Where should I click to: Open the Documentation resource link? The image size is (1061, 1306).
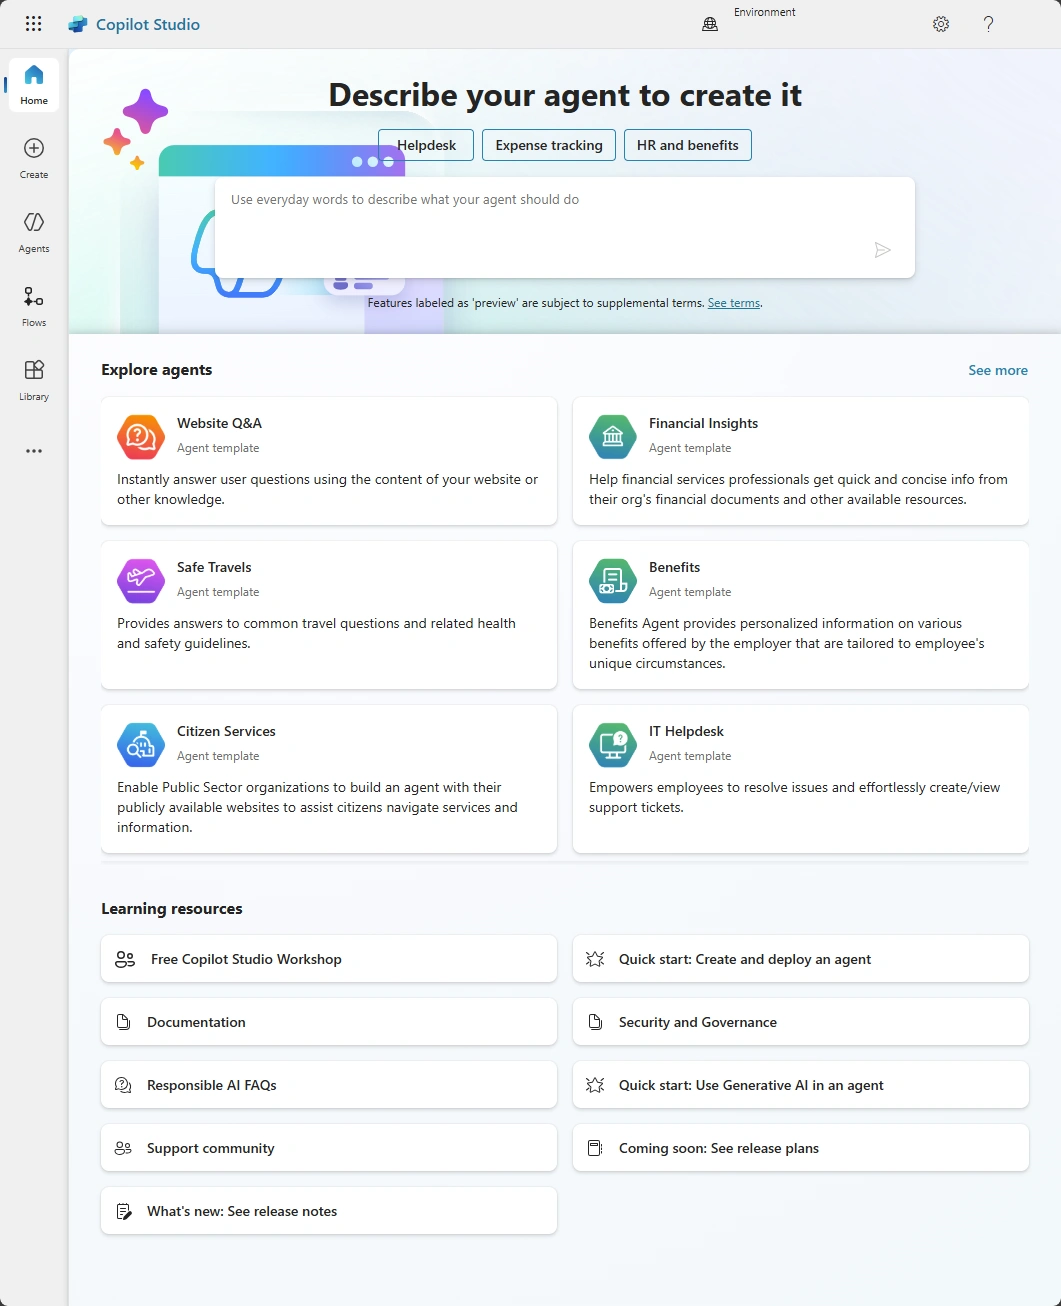tap(329, 1022)
